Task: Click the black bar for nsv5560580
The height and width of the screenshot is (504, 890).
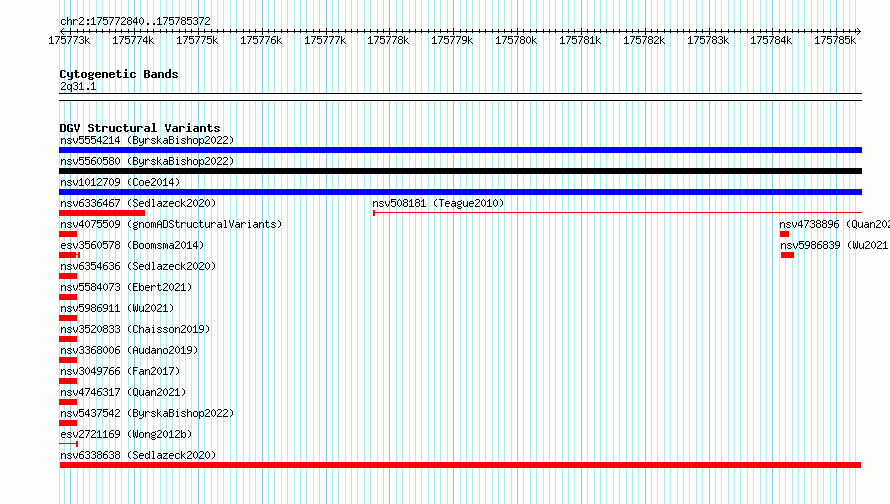Action: coord(460,171)
